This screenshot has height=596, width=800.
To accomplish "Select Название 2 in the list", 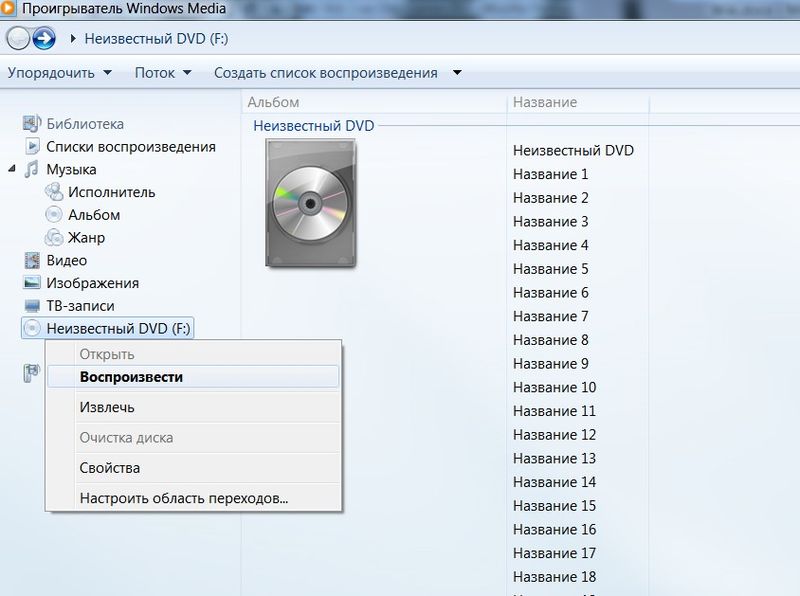I will [551, 198].
